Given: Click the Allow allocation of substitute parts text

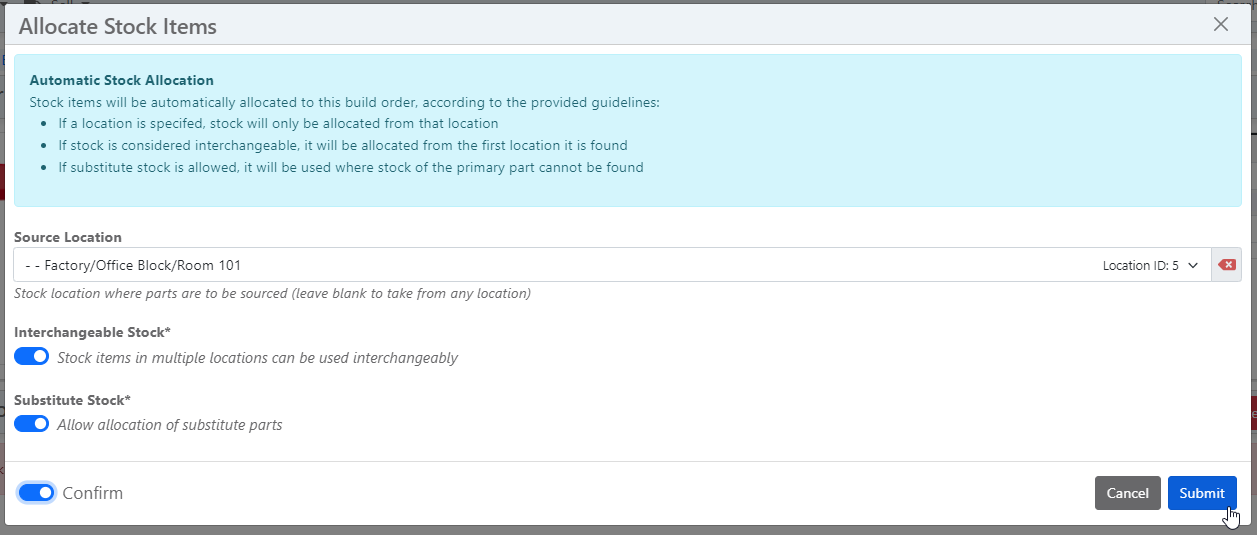Looking at the screenshot, I should (x=170, y=425).
